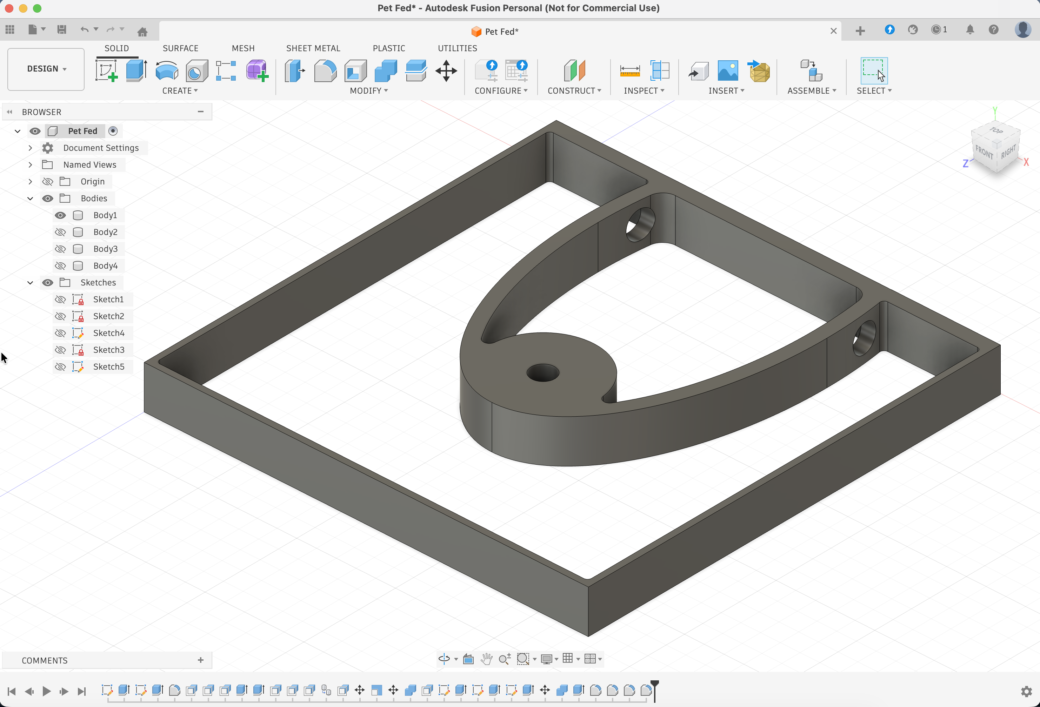Select the Press Pull modify tool
The height and width of the screenshot is (707, 1040).
pyautogui.click(x=295, y=70)
